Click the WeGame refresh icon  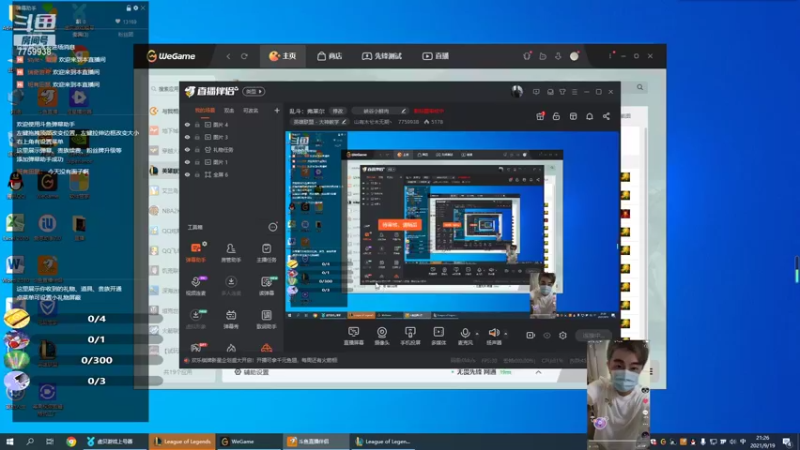[244, 56]
